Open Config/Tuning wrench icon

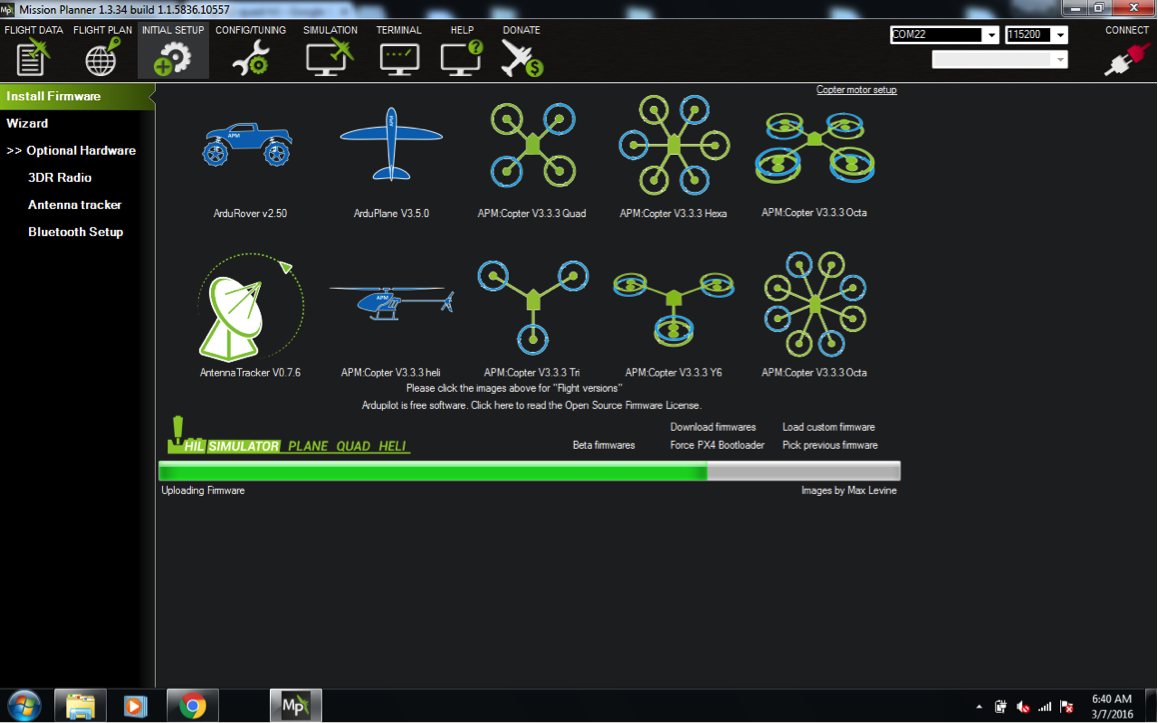click(x=250, y=58)
